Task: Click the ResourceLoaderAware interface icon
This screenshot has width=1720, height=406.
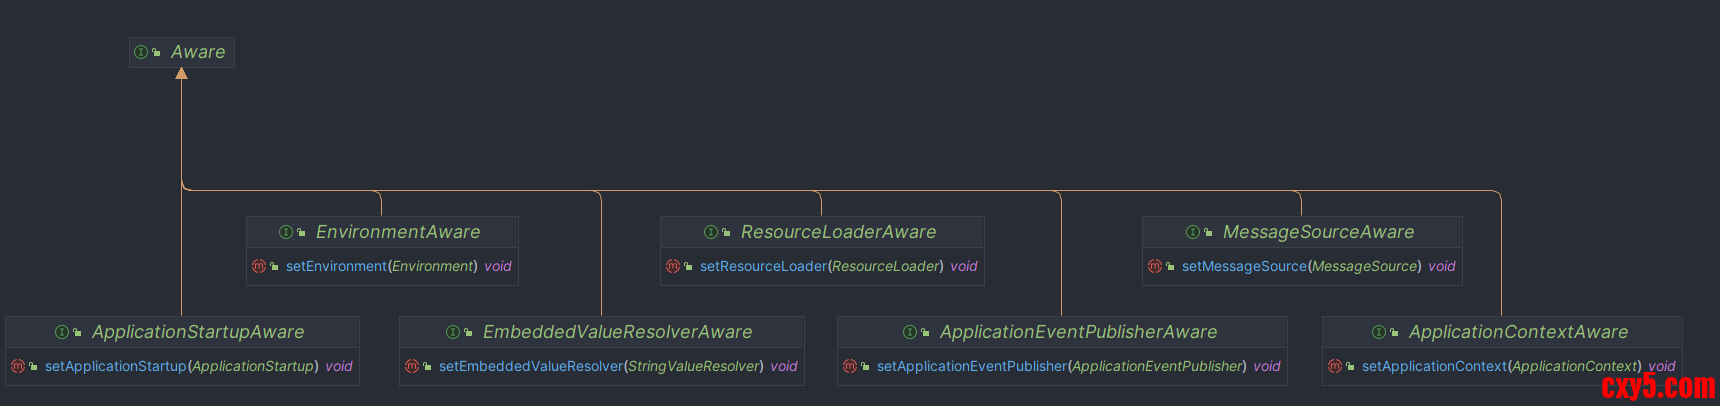Action: pos(711,232)
